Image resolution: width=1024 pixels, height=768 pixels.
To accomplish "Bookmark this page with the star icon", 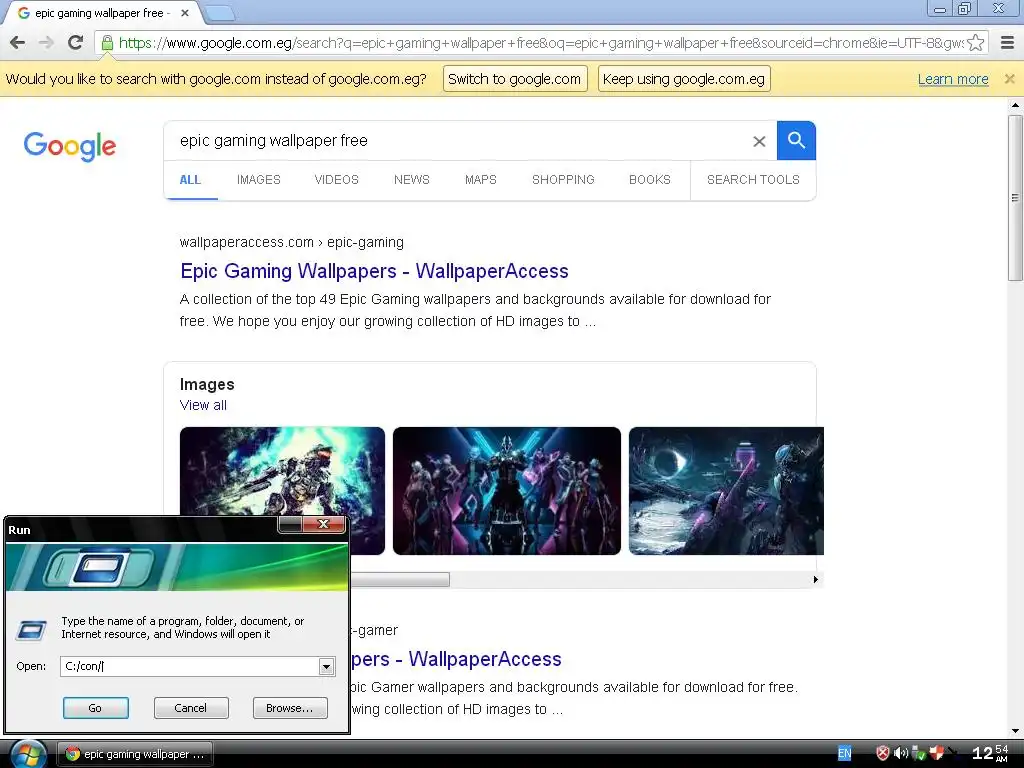I will (x=976, y=42).
